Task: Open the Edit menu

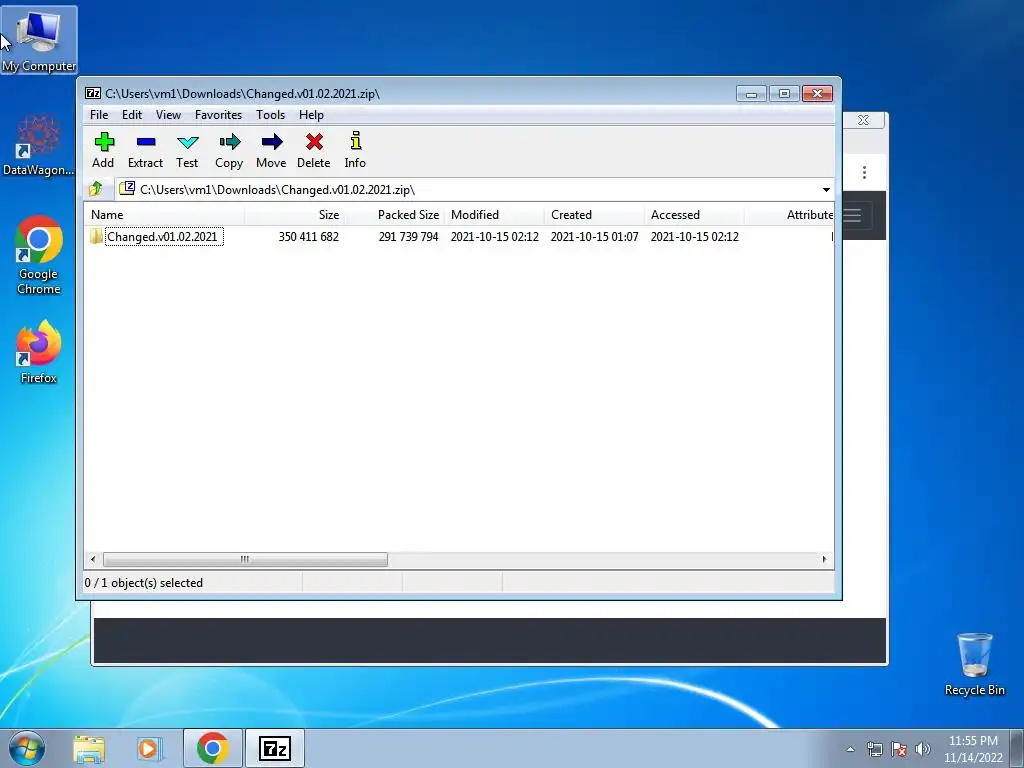Action: (x=132, y=115)
